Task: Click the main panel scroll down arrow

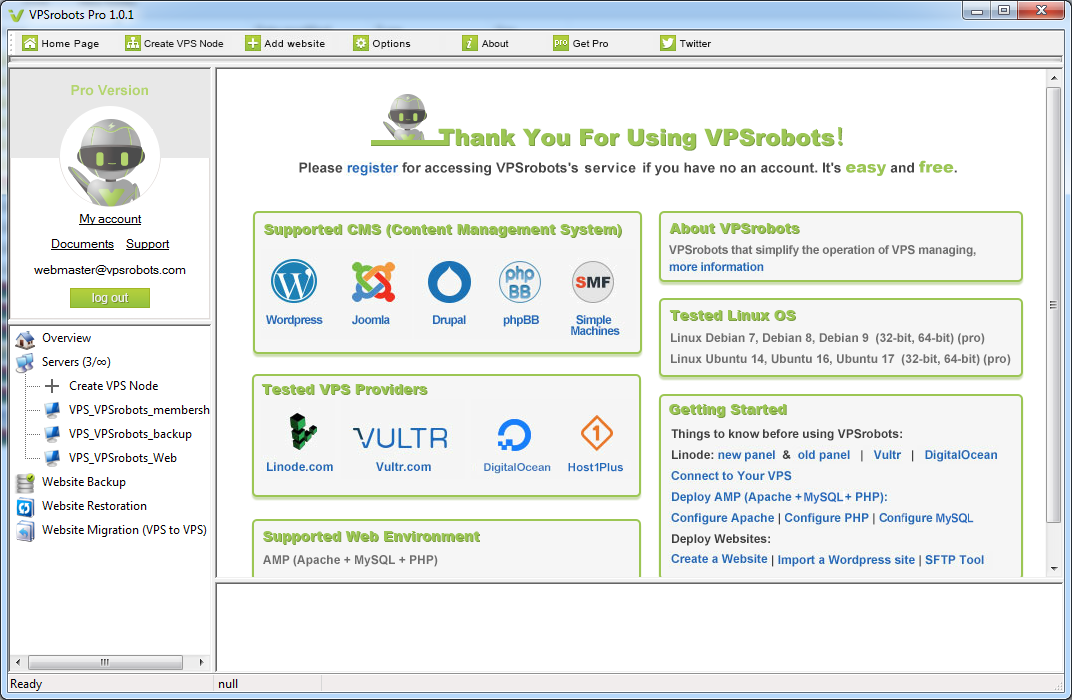Action: coord(1054,569)
